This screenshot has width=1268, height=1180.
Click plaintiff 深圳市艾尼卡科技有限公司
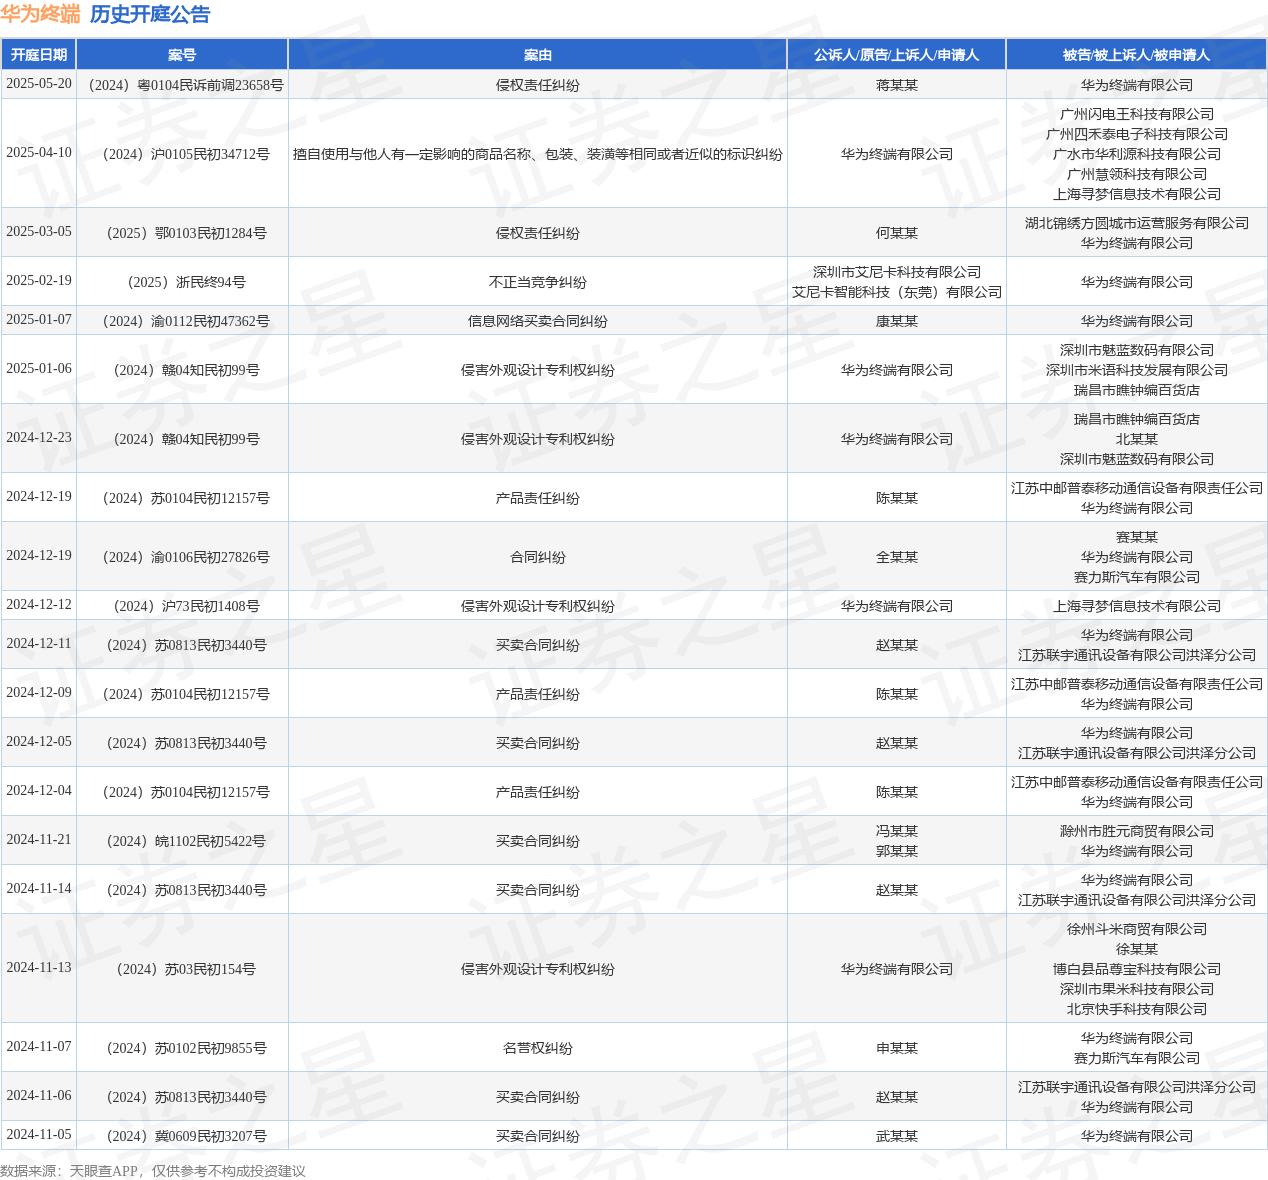pos(897,272)
